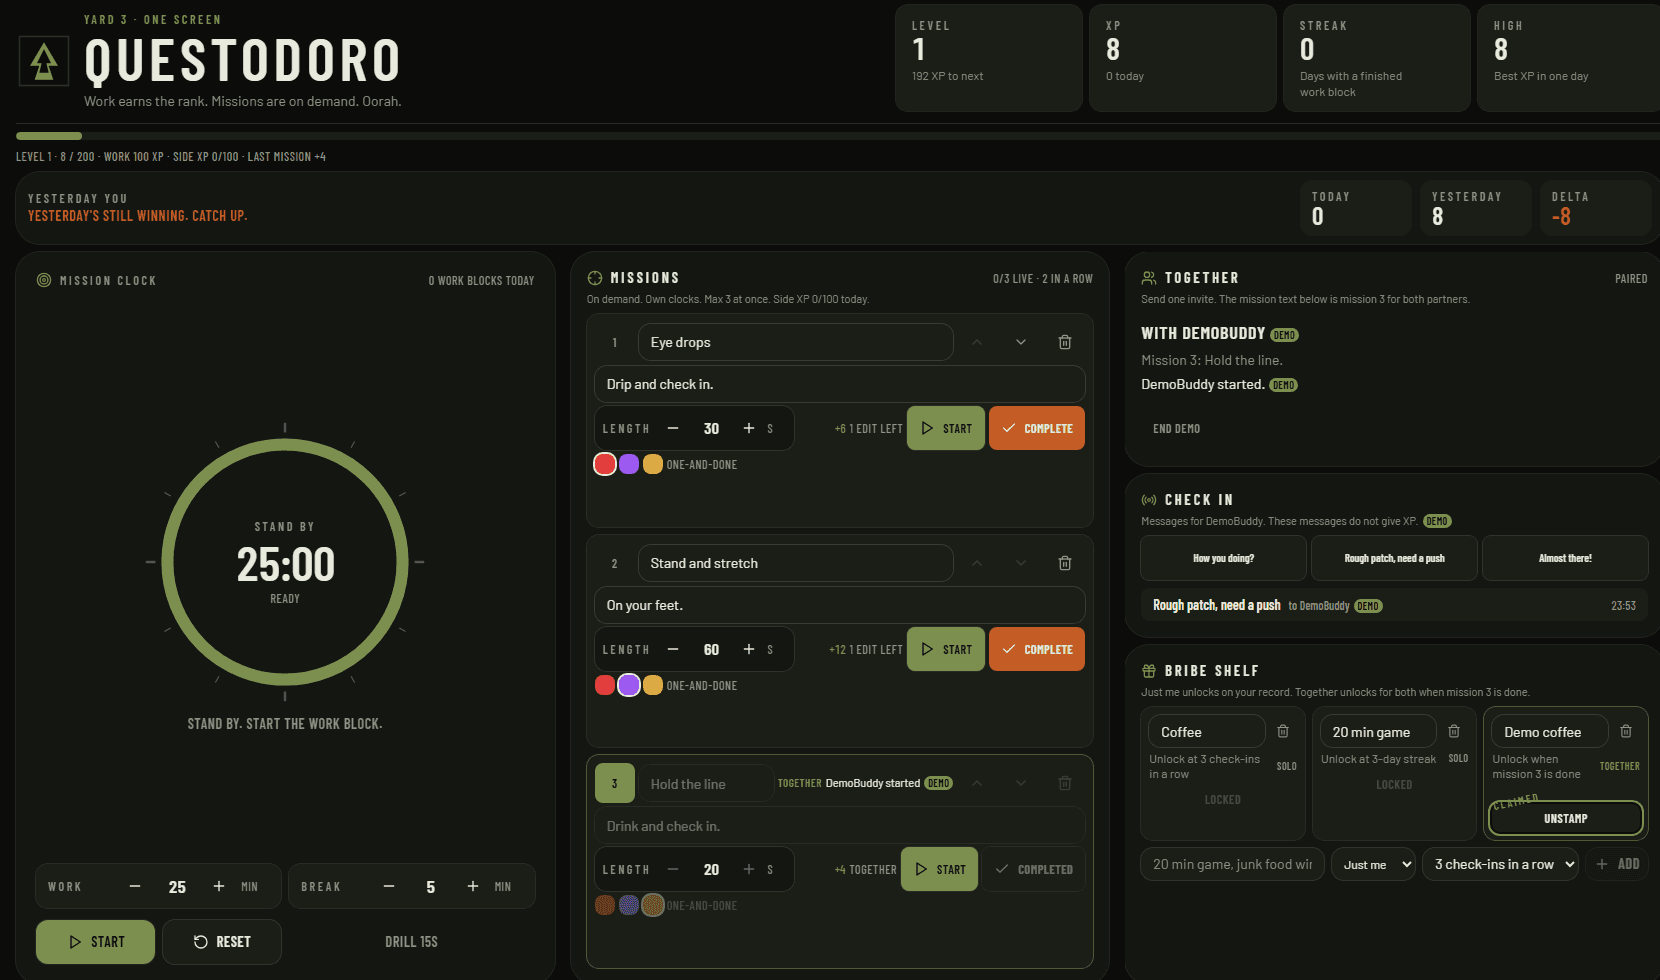Remove the 20 min game bribe

[x=1454, y=732]
